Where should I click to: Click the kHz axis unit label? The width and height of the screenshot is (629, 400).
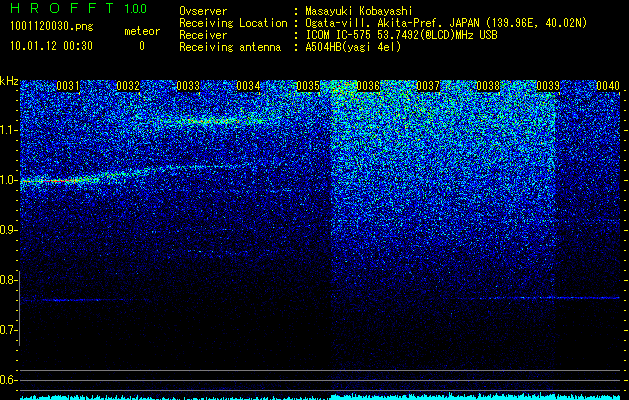coord(9,81)
